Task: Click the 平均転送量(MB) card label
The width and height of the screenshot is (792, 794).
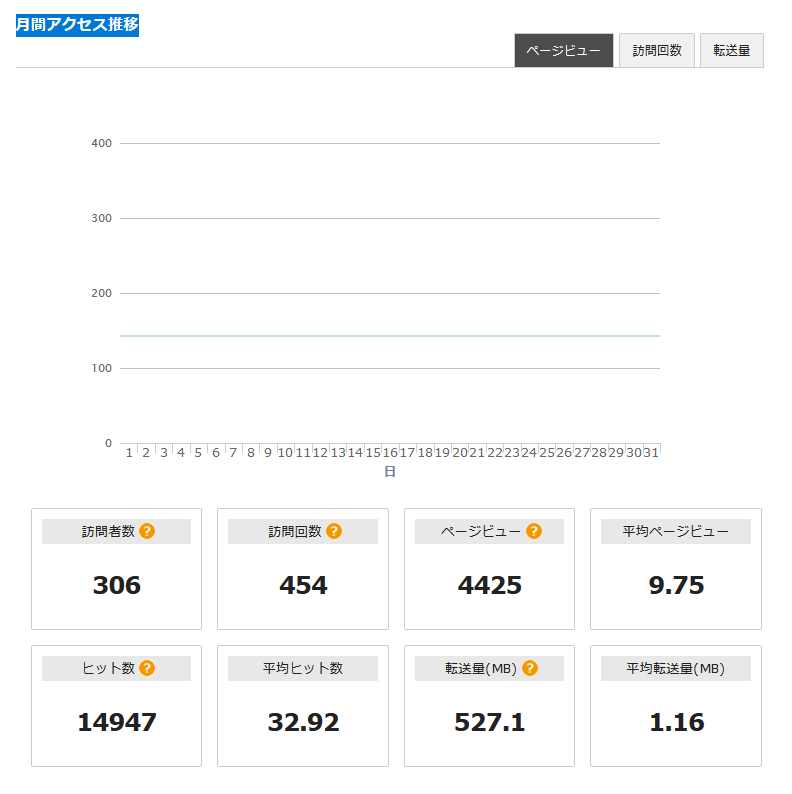Action: (x=676, y=668)
